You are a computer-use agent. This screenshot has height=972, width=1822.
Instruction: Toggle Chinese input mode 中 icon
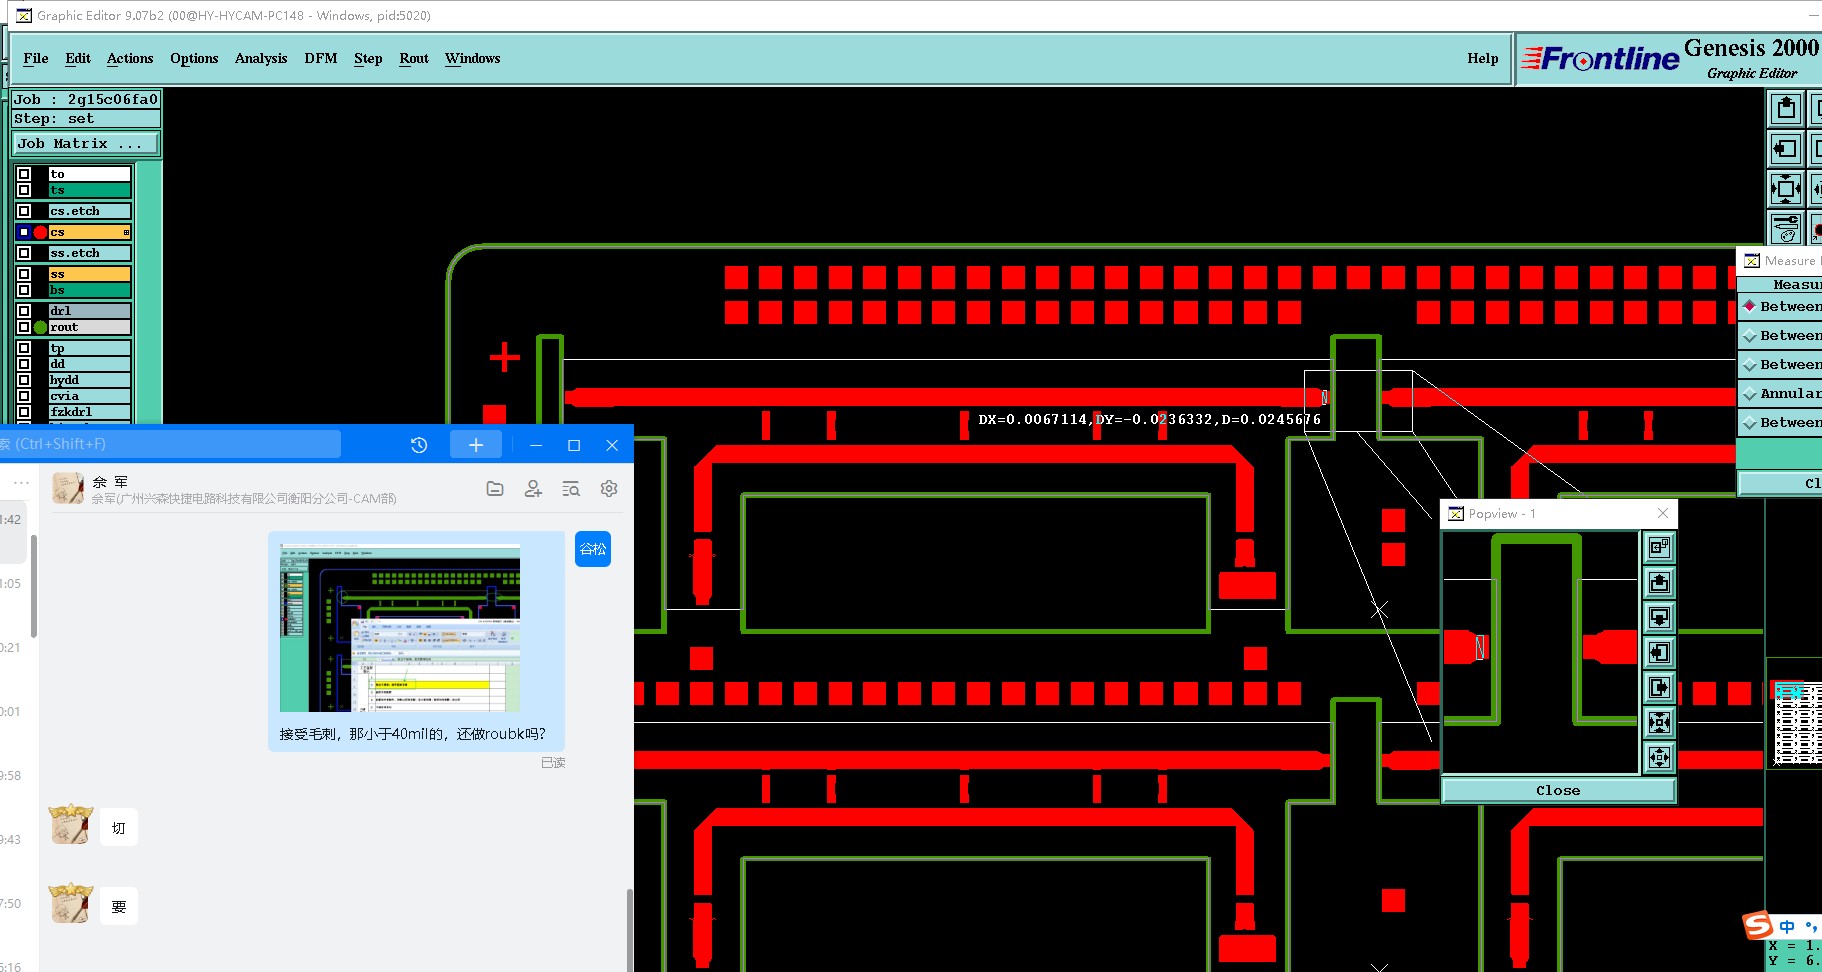(x=1787, y=927)
